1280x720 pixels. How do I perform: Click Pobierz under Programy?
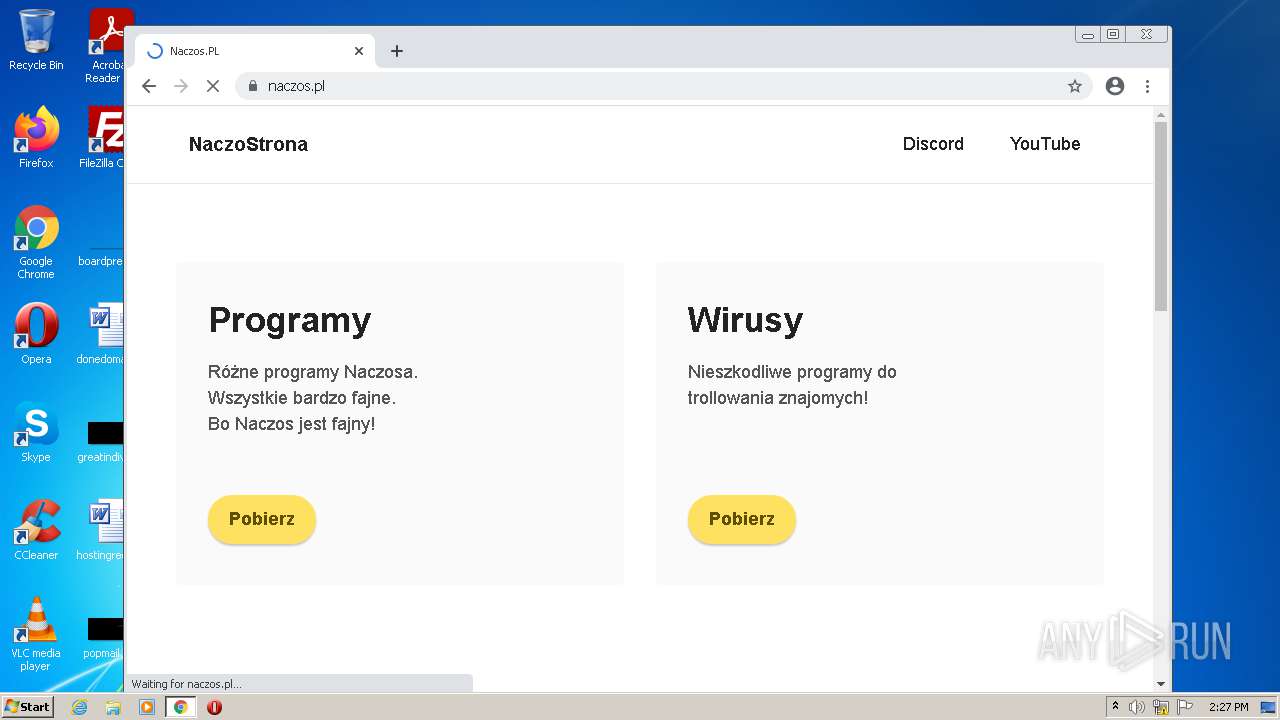click(262, 519)
